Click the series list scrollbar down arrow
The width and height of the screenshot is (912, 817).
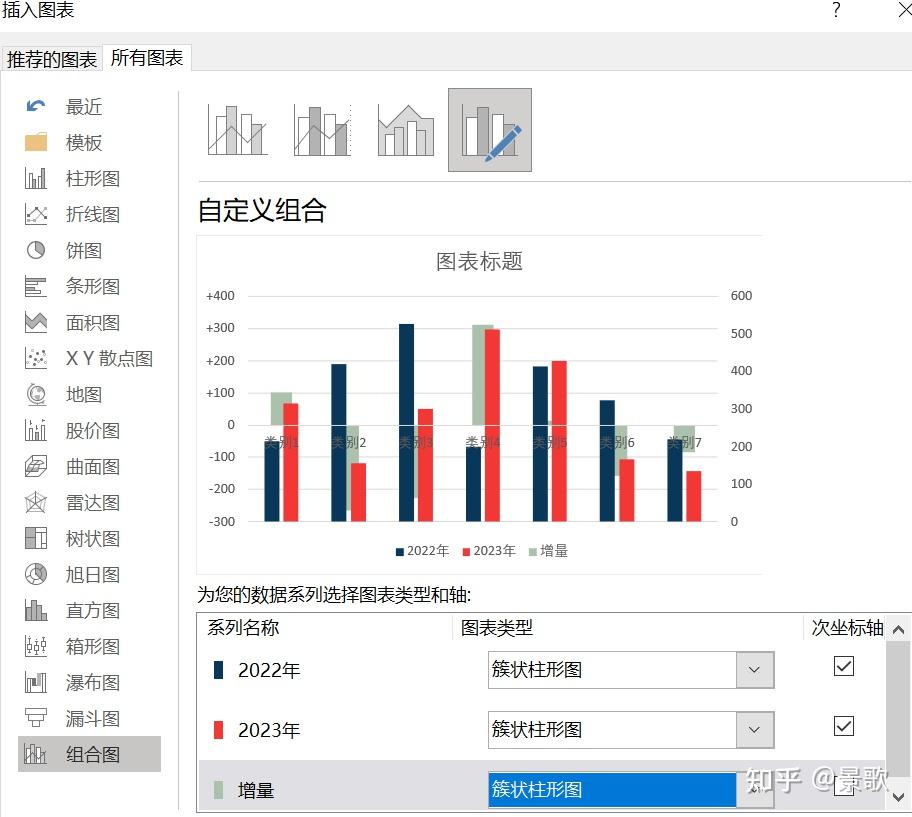pos(898,797)
